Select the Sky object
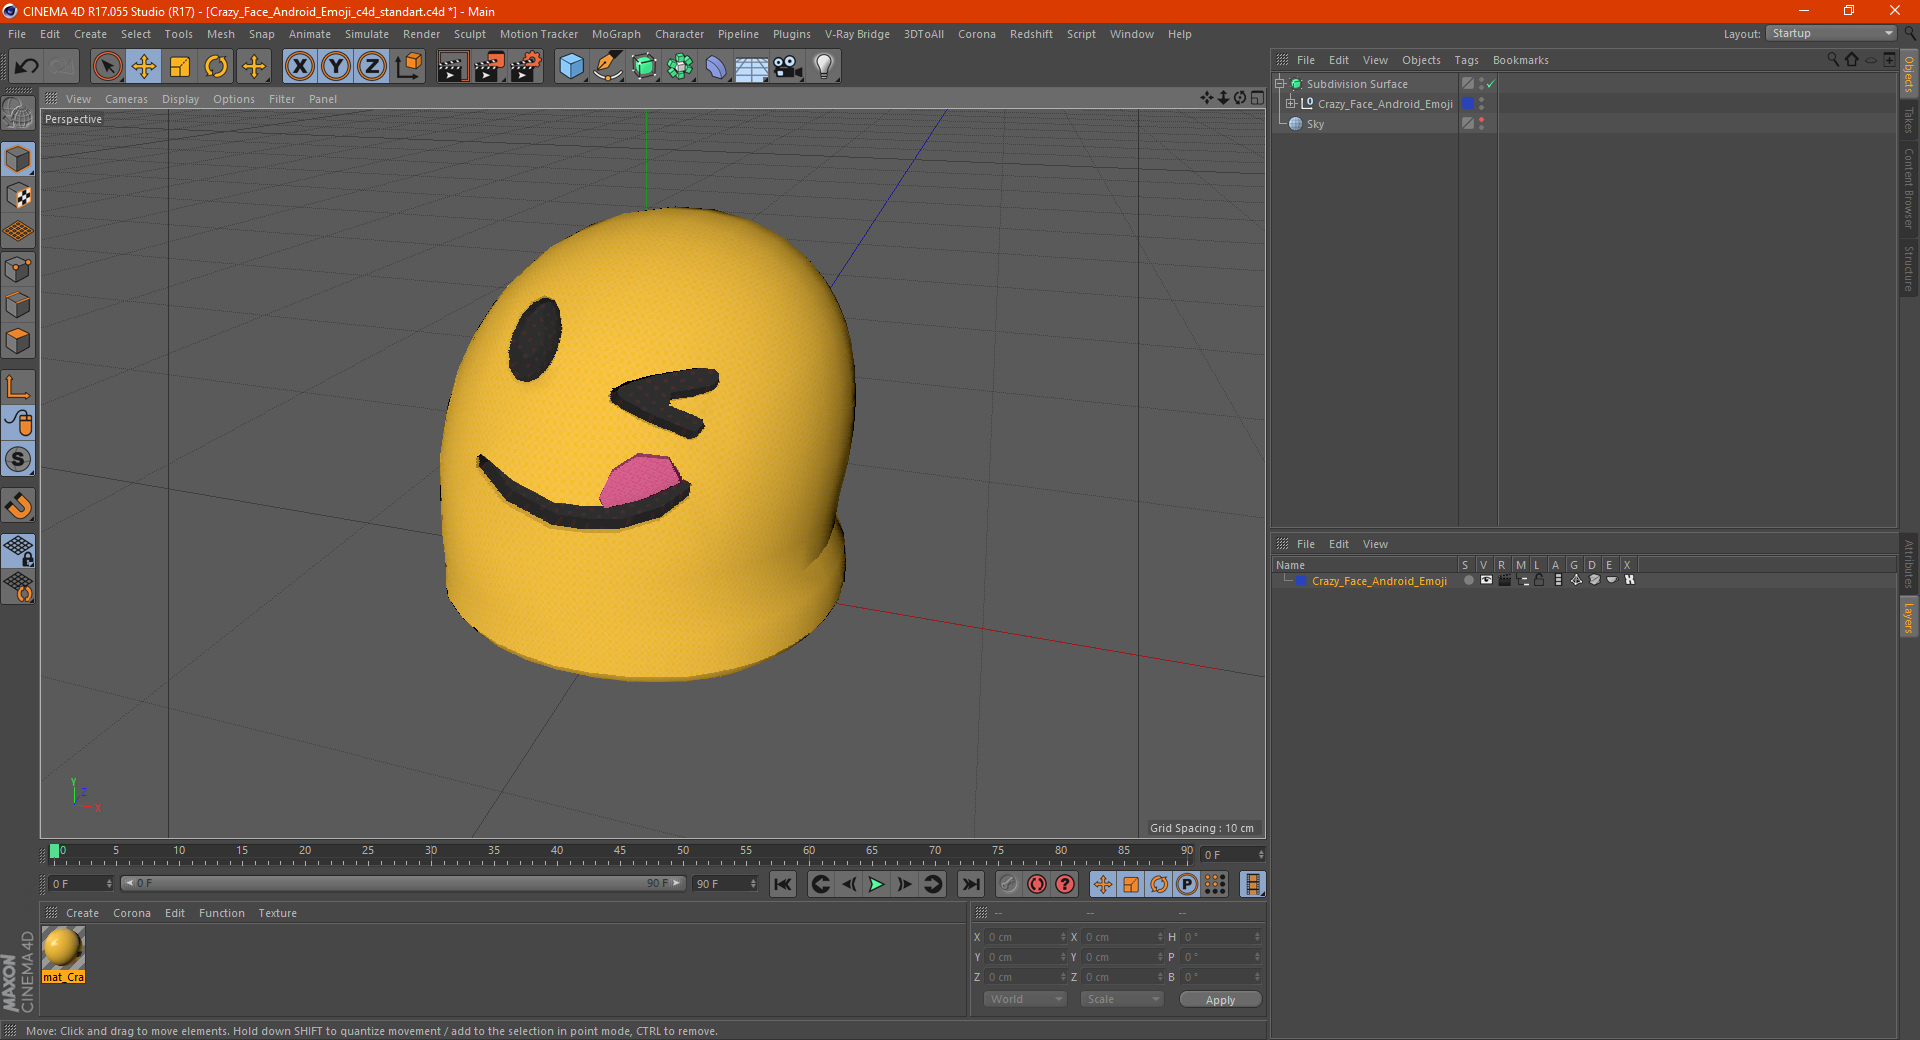1920x1040 pixels. coord(1315,124)
